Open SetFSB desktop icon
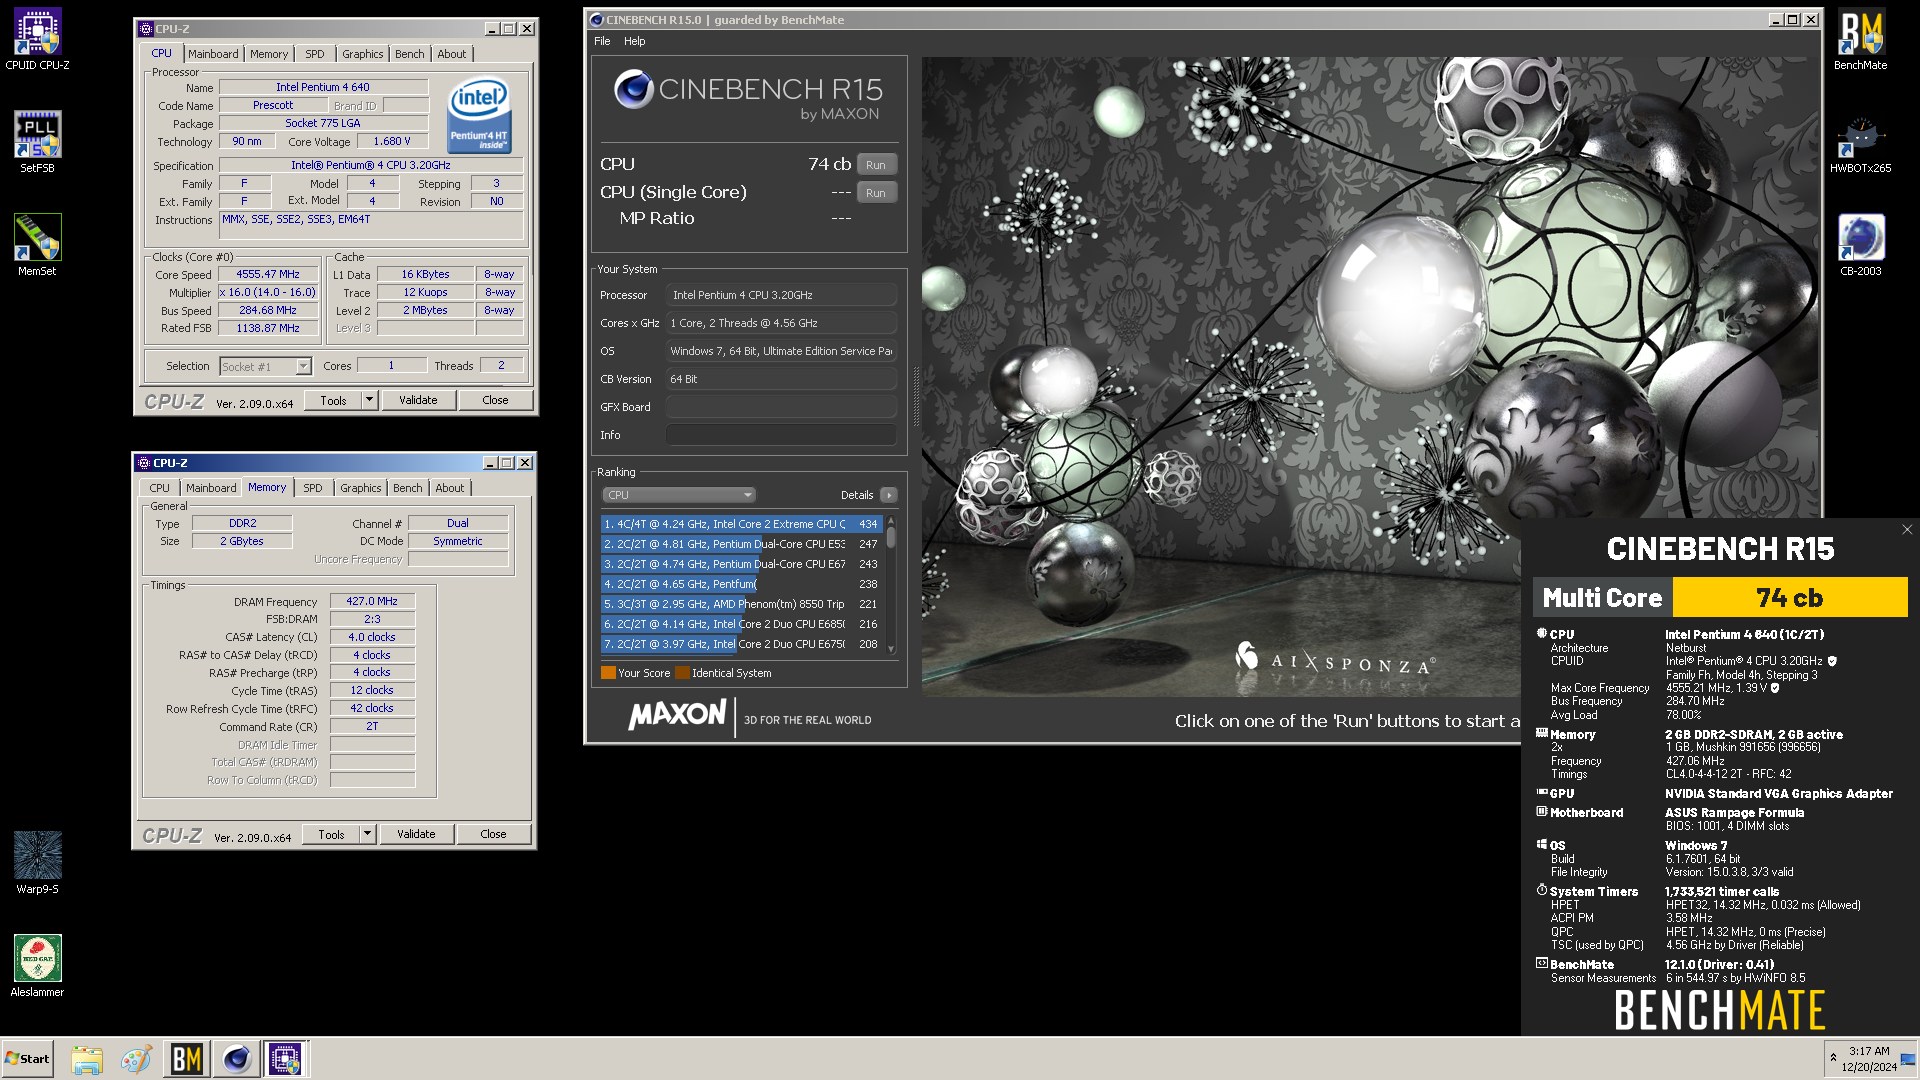1920x1080 pixels. (x=37, y=142)
